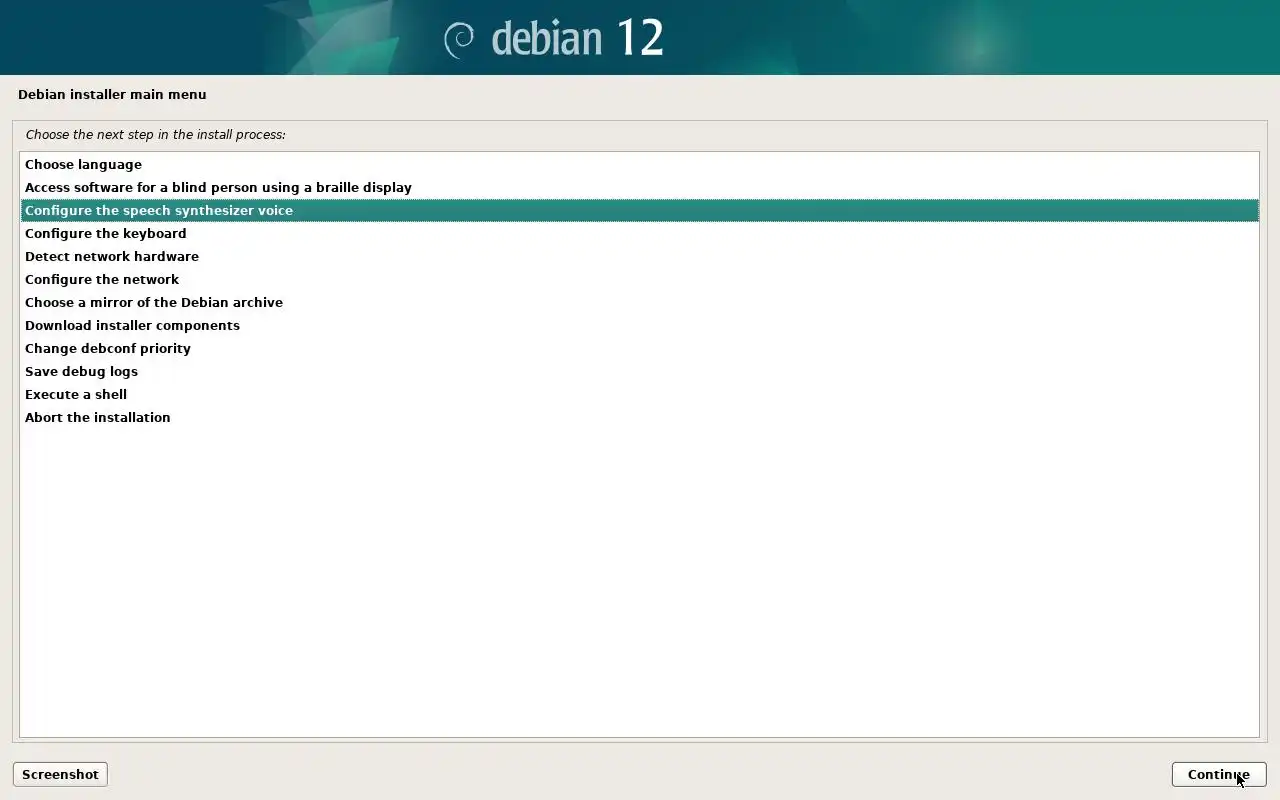Select Abort the installation entry
1280x800 pixels.
(639, 417)
